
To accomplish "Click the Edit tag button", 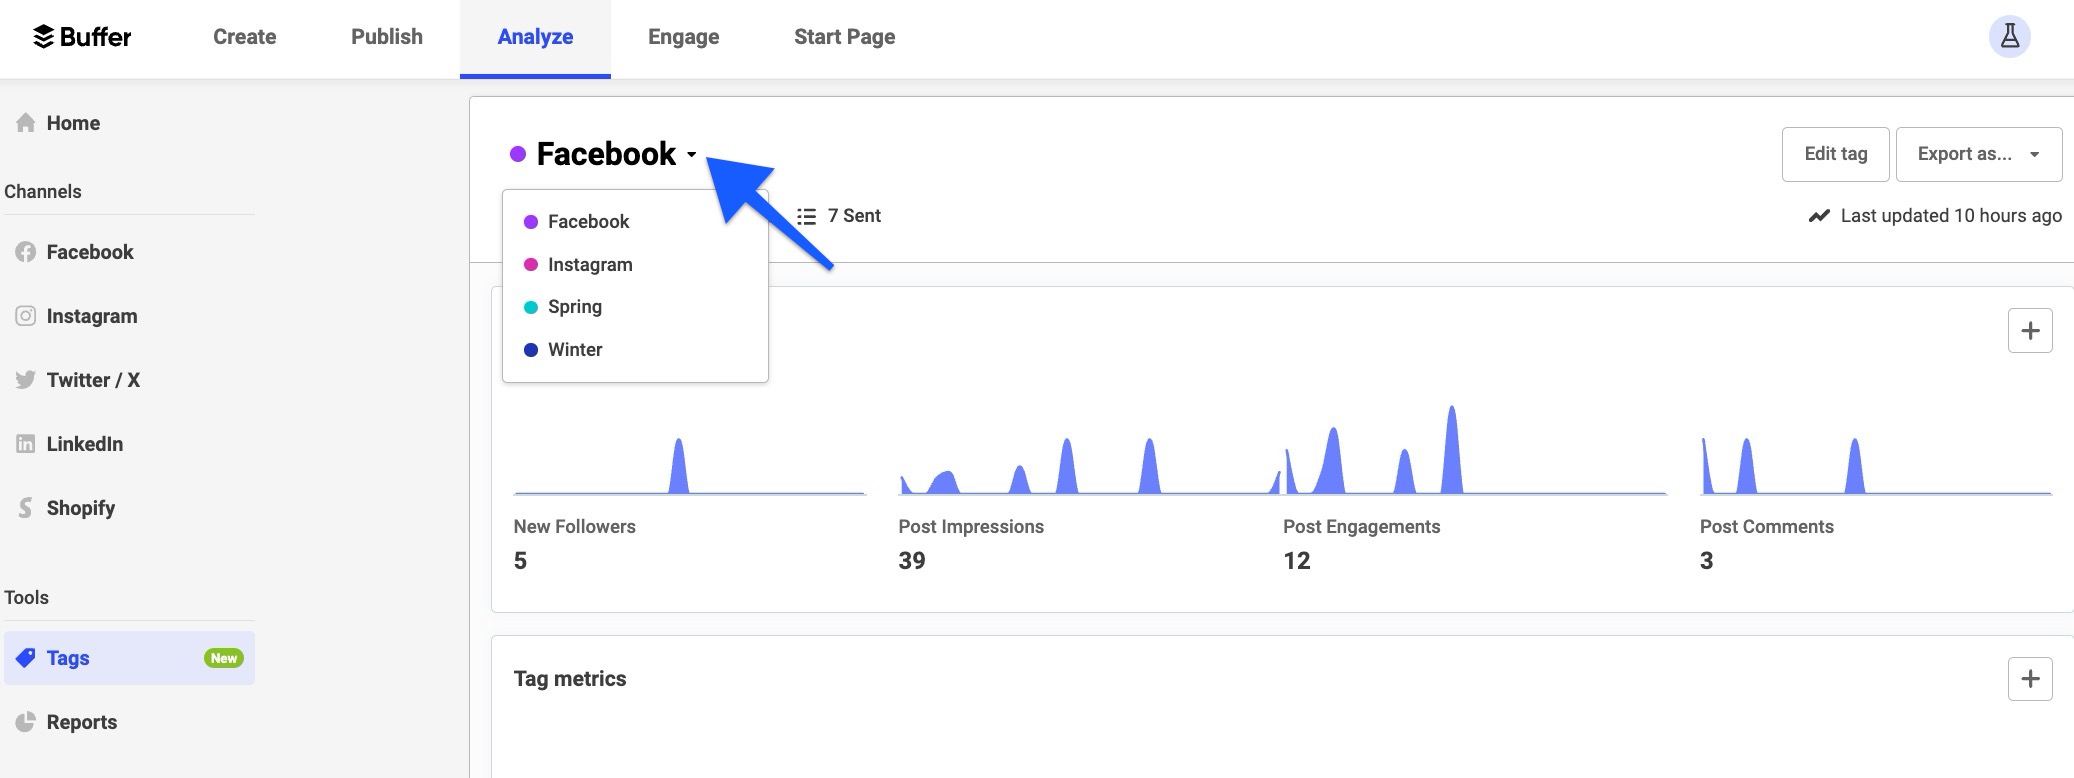I will click(x=1835, y=154).
